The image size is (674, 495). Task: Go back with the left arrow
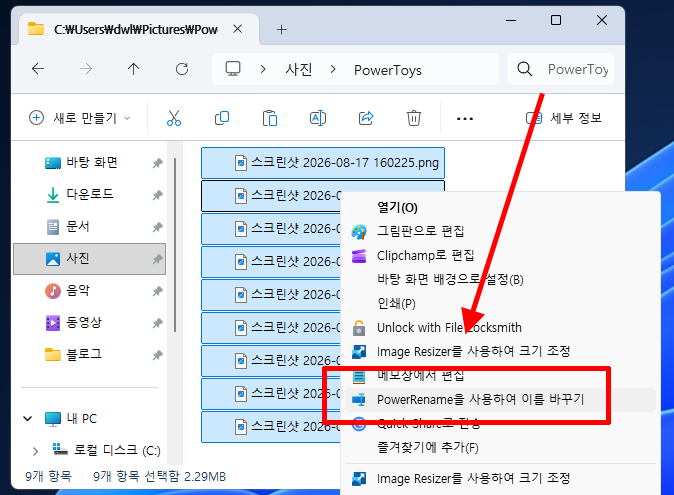[x=38, y=69]
